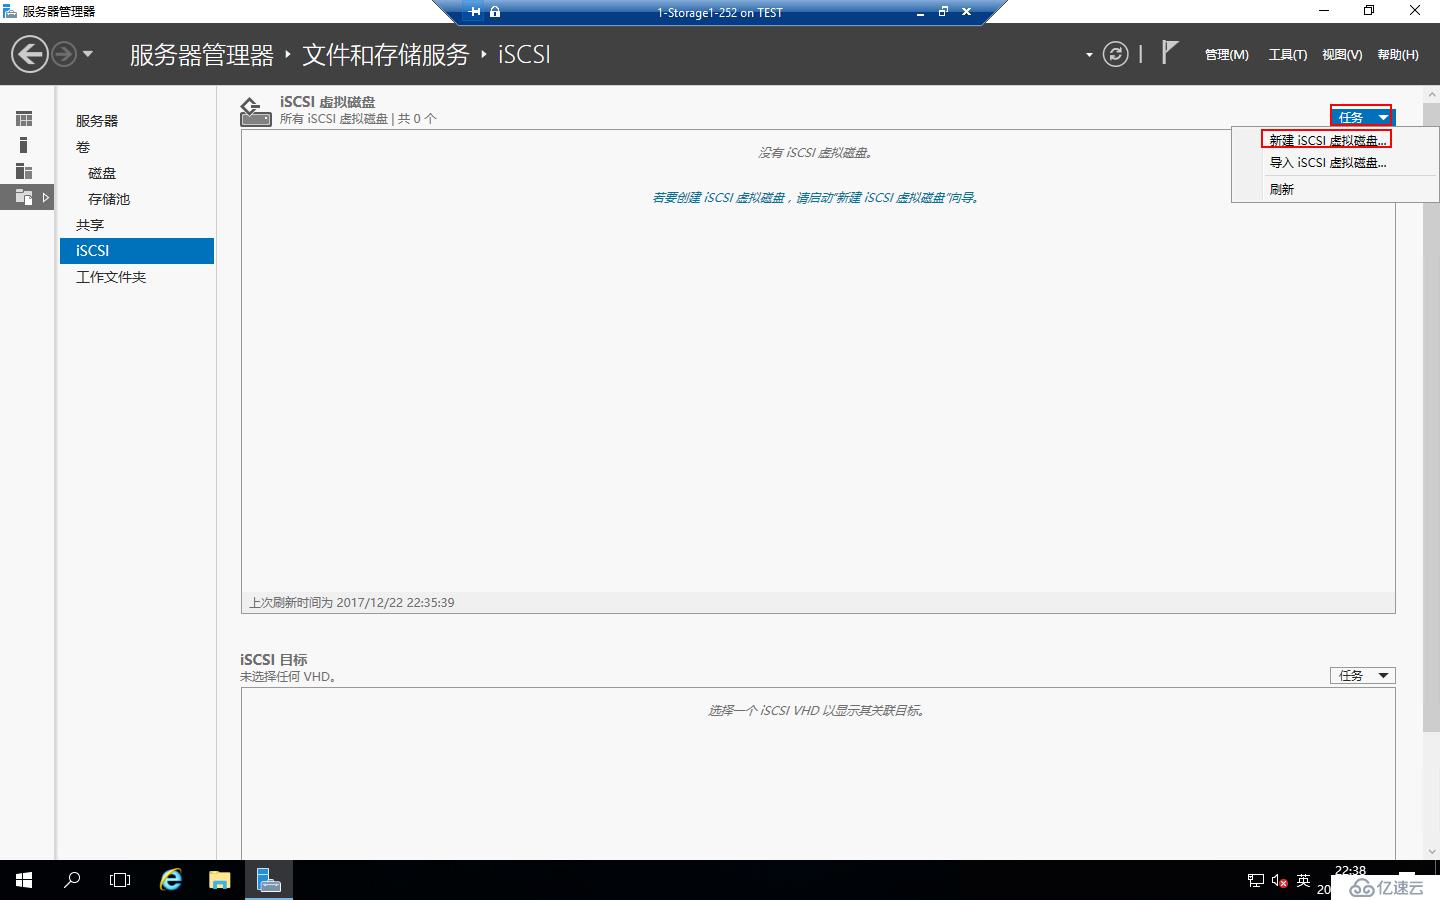Open the dropdown arrow left of refresh

pos(1089,55)
